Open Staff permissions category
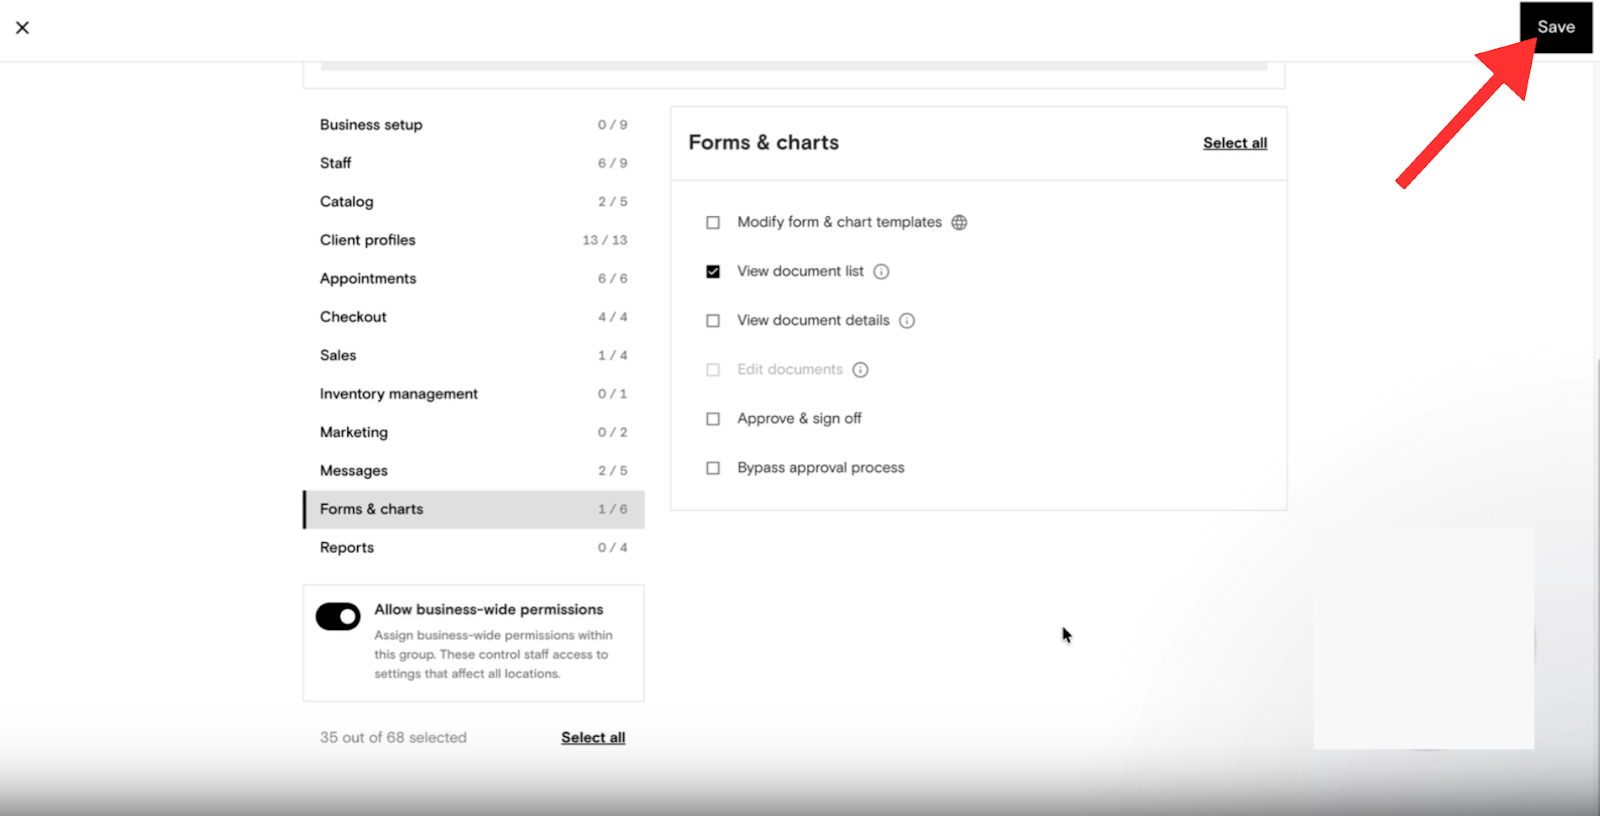Image resolution: width=1600 pixels, height=816 pixels. [474, 163]
